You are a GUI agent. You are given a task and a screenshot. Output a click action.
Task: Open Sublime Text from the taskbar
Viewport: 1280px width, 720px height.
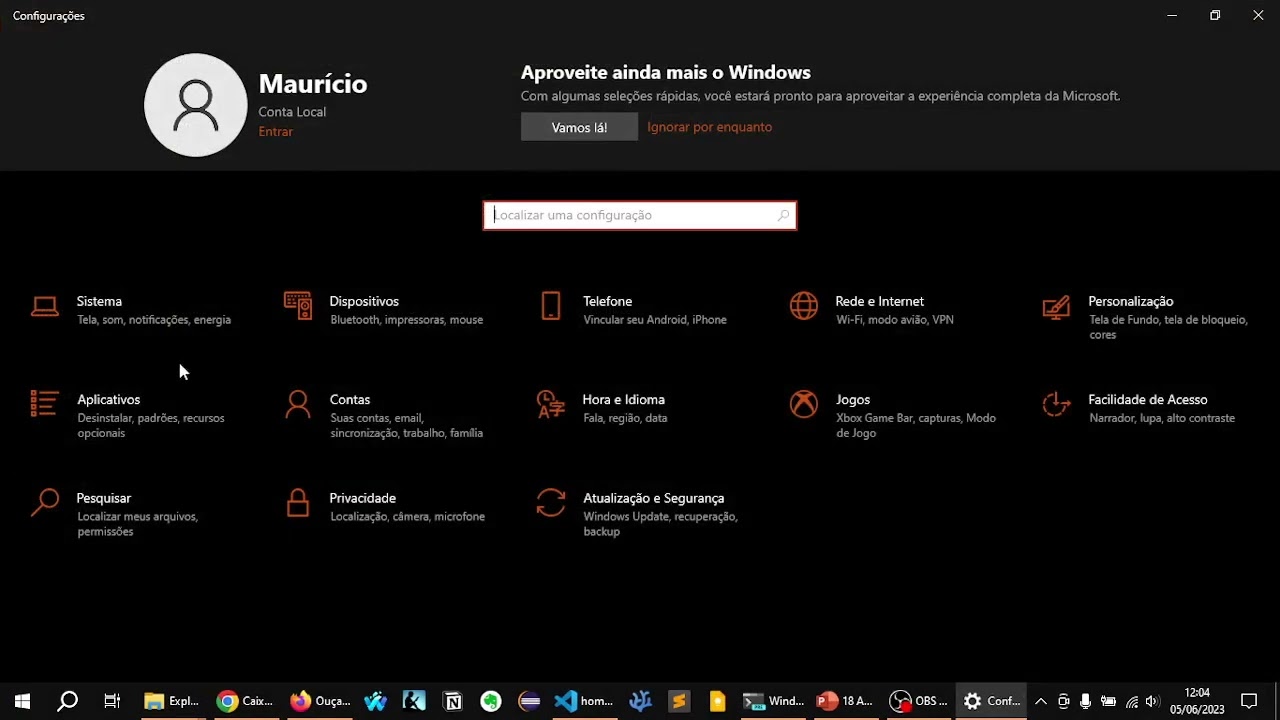[678, 701]
